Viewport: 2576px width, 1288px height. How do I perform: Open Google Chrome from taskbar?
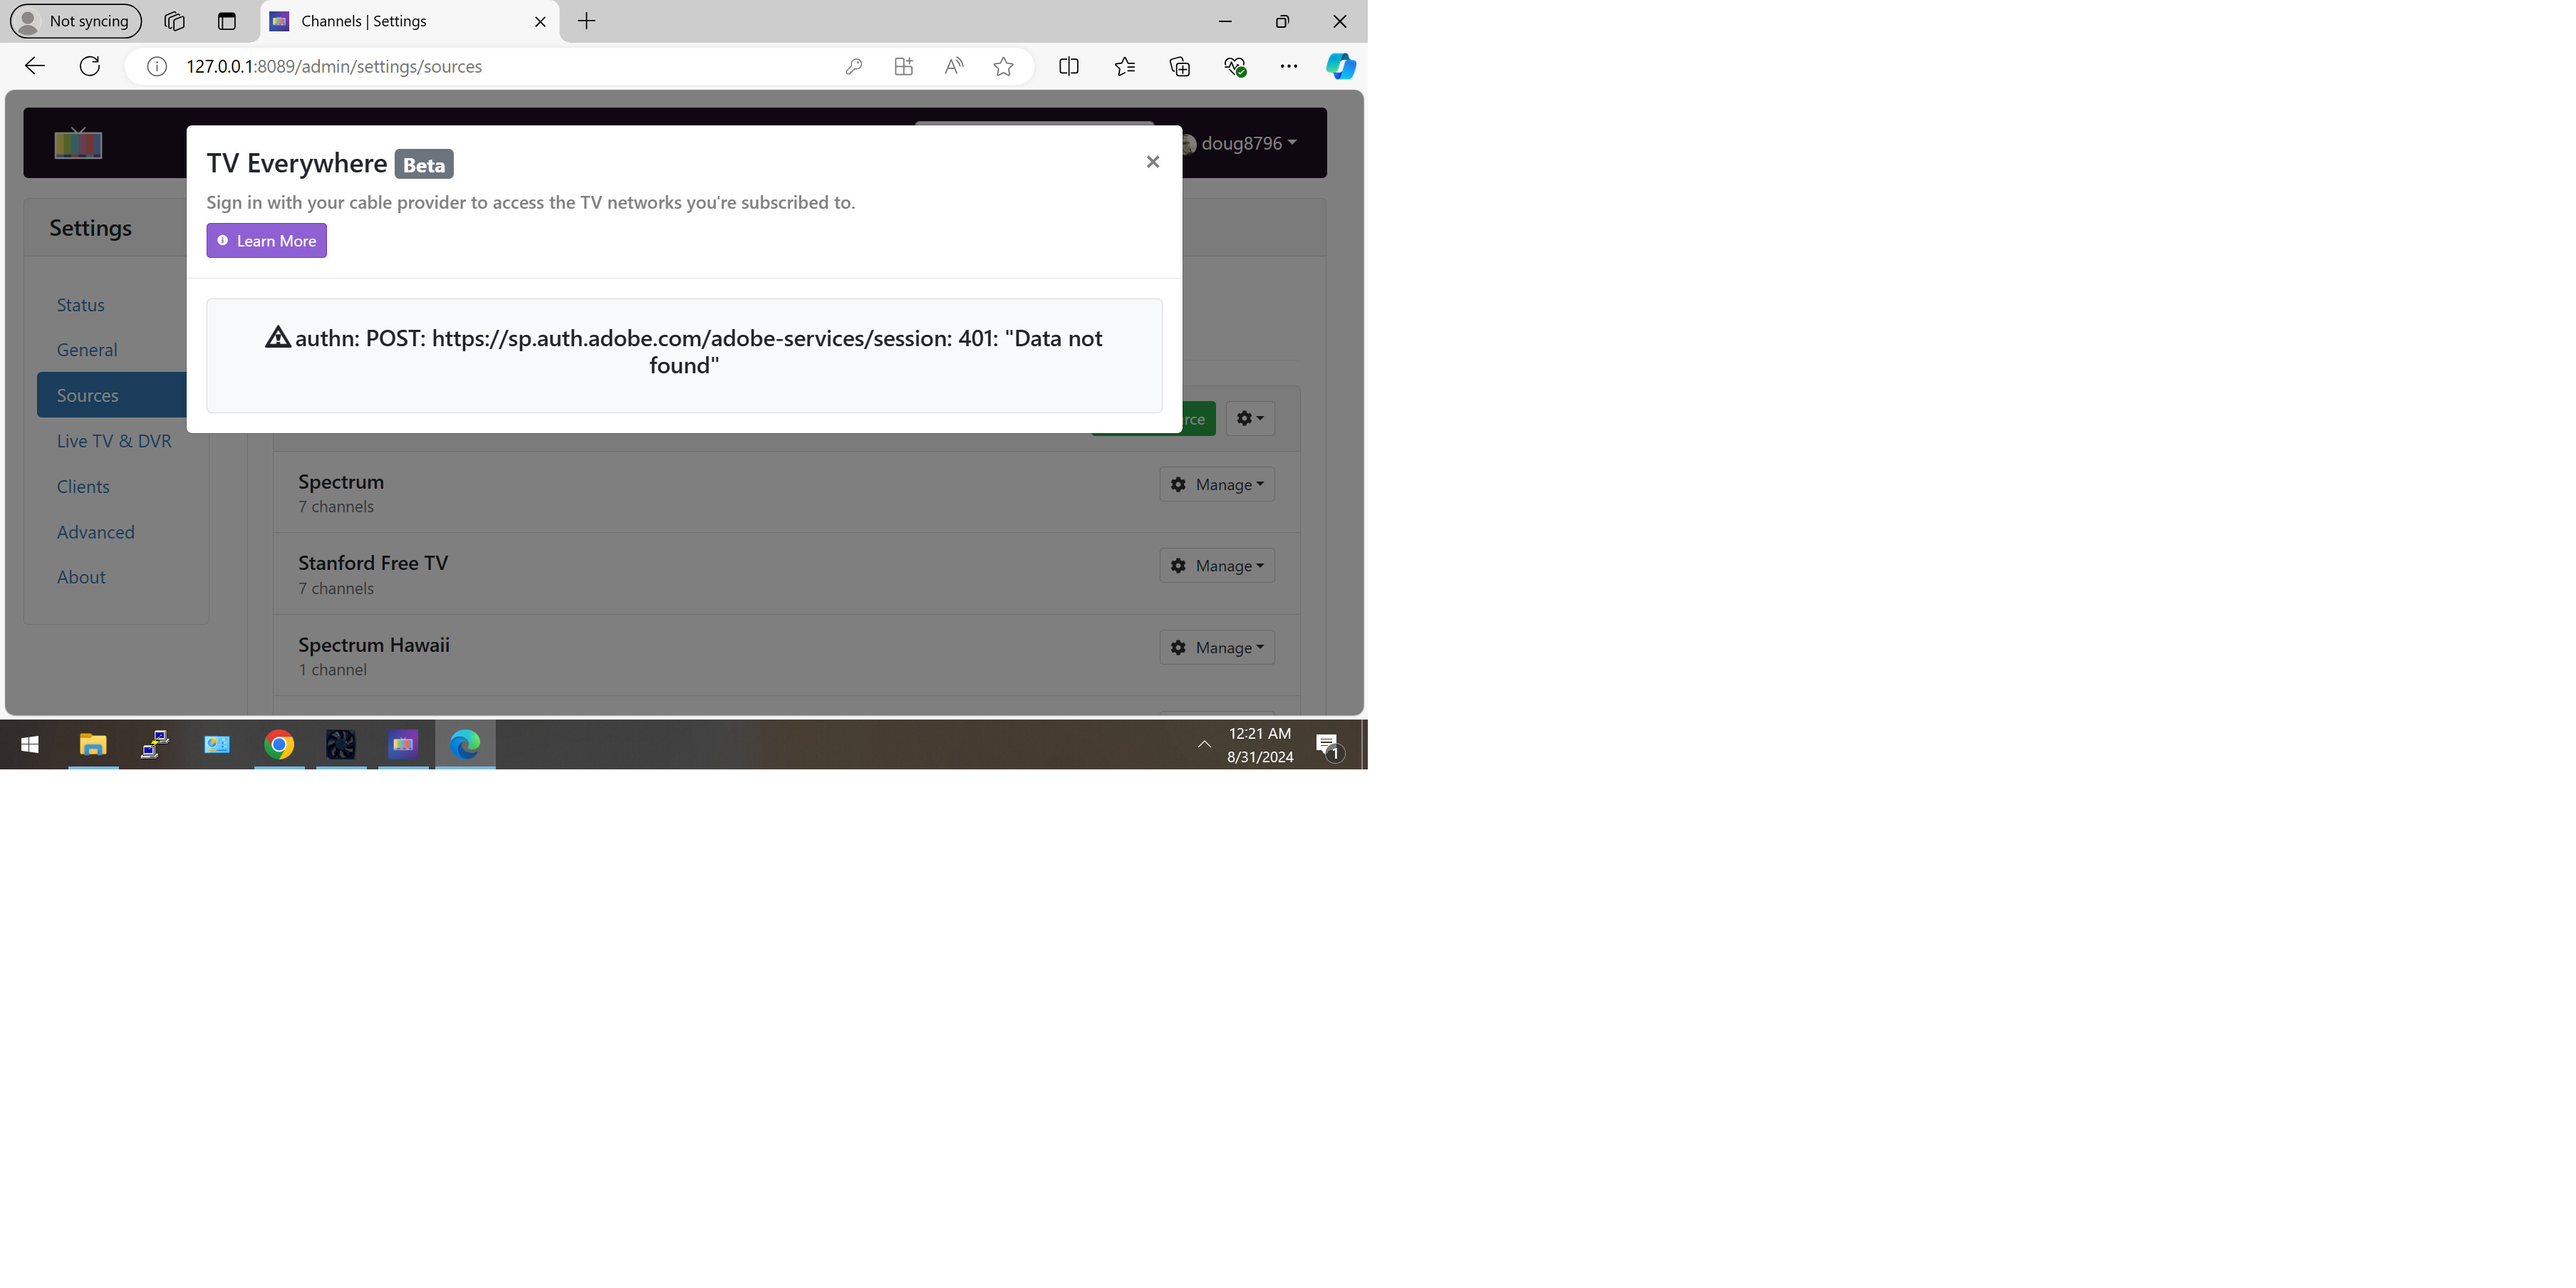[279, 745]
